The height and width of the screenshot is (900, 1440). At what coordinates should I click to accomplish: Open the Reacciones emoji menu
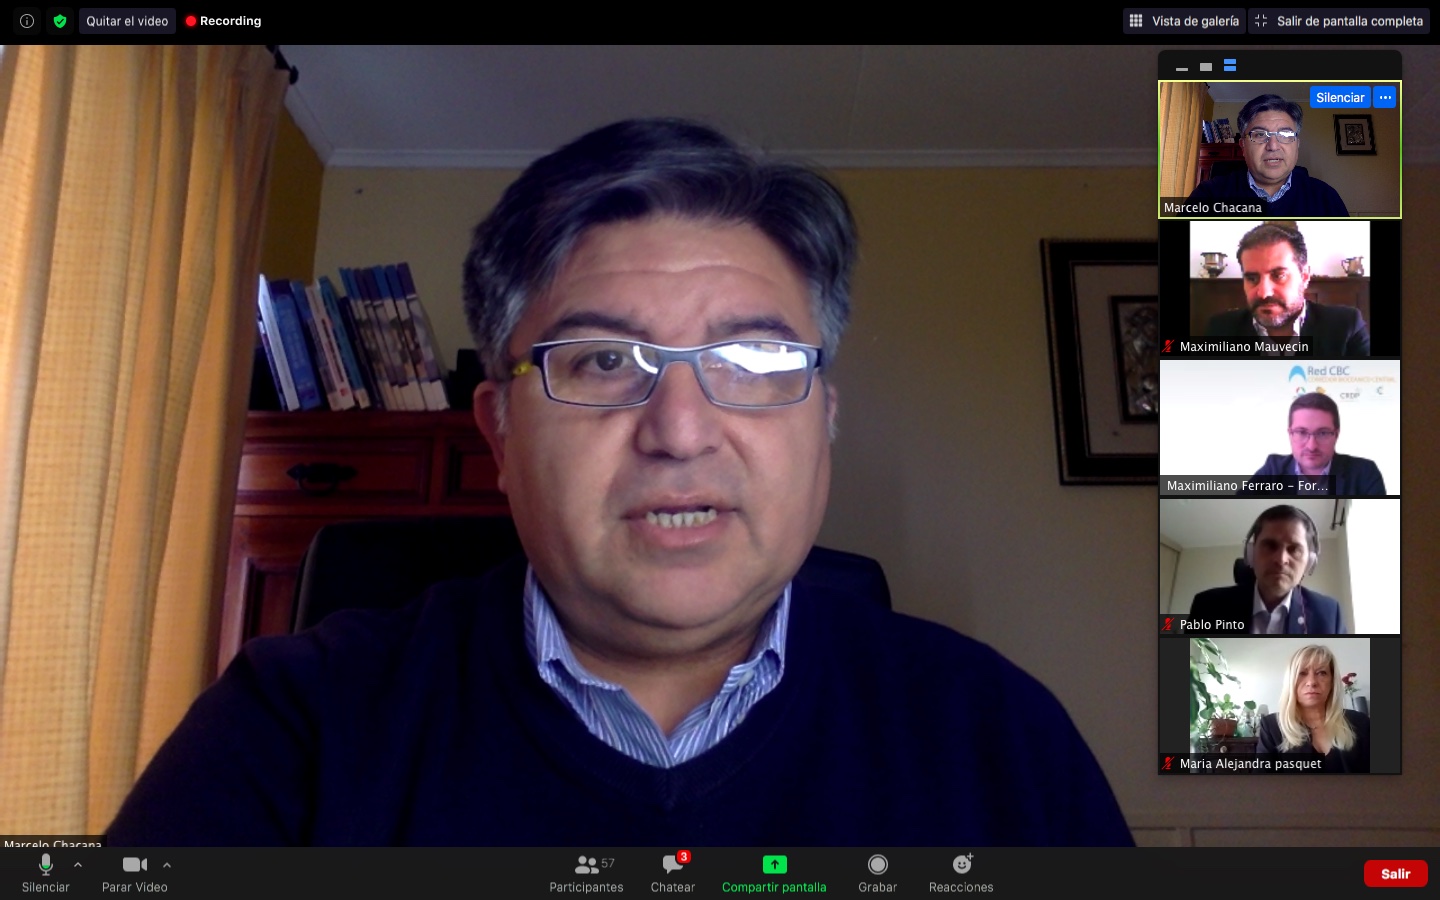(x=961, y=873)
